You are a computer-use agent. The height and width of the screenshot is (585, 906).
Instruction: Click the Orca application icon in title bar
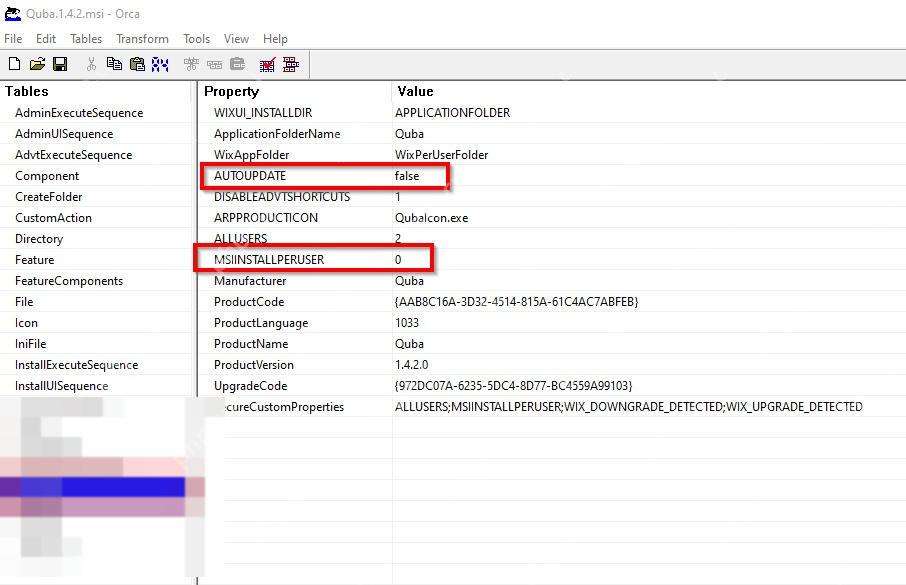click(x=12, y=13)
